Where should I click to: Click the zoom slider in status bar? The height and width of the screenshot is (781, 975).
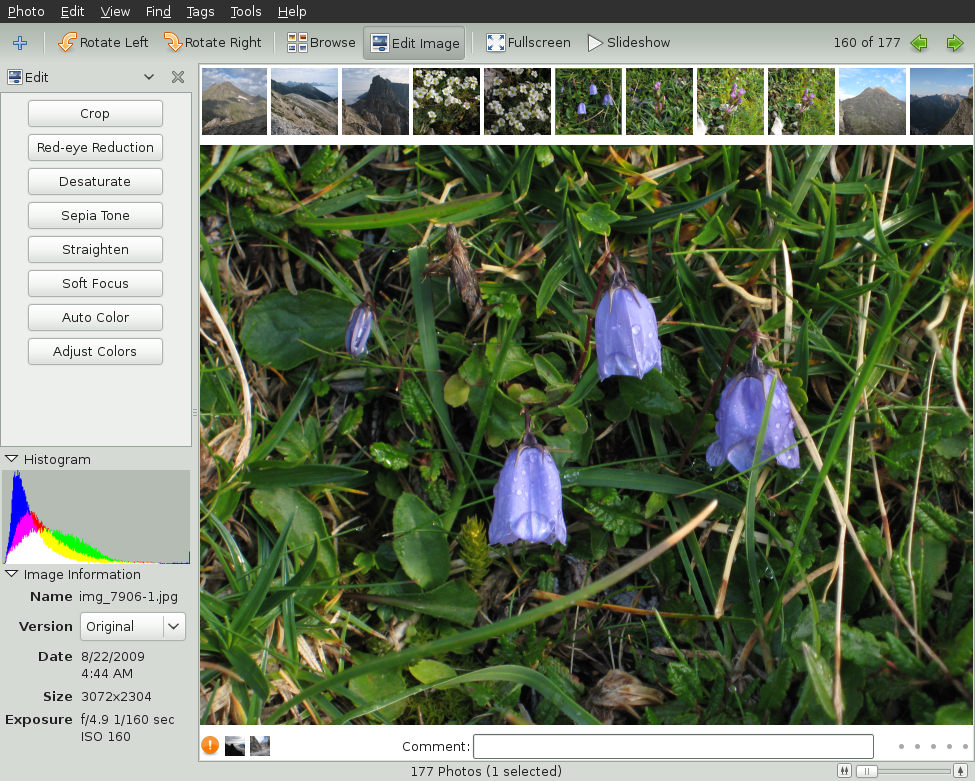[x=908, y=771]
